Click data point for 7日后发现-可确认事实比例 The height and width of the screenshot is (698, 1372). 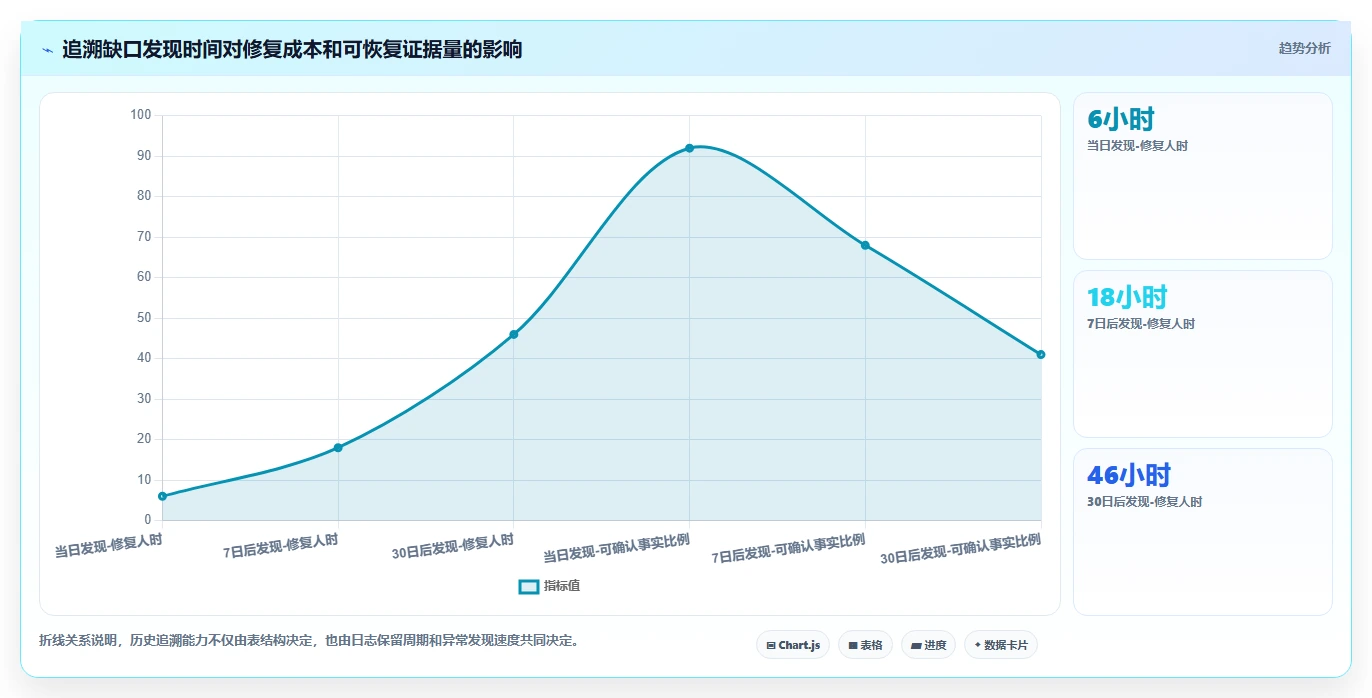click(865, 245)
